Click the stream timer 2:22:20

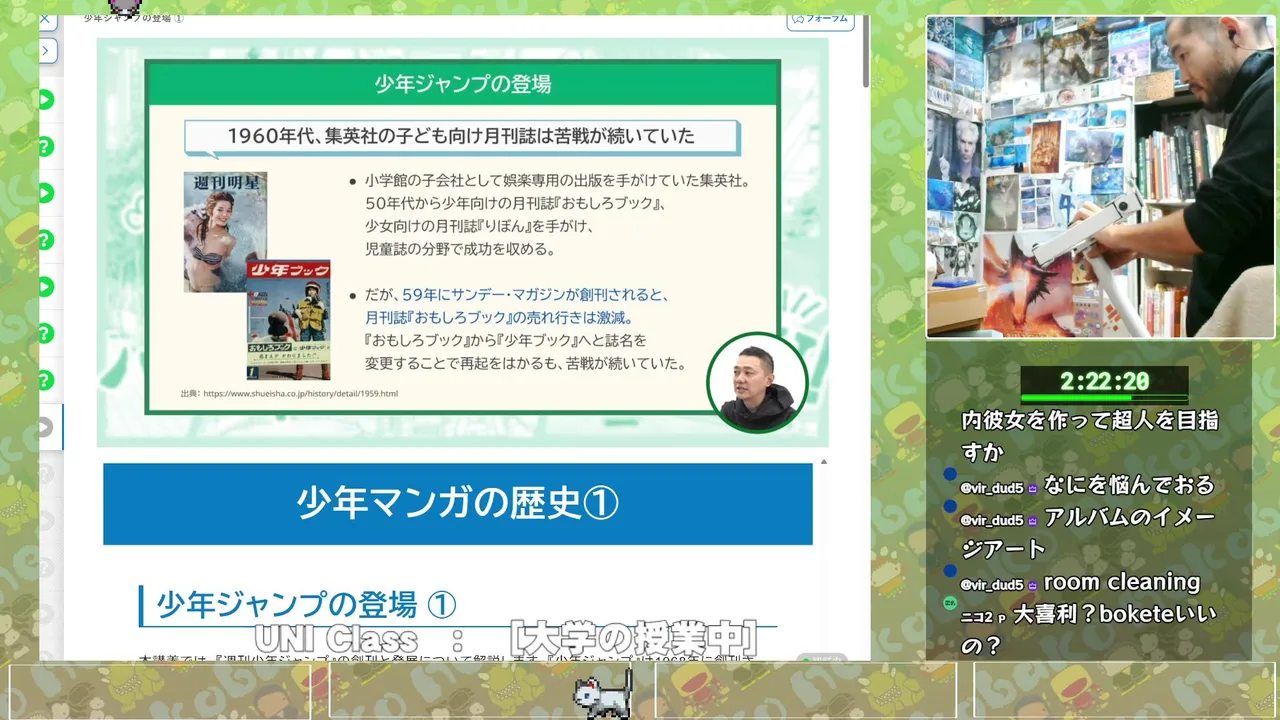1105,382
